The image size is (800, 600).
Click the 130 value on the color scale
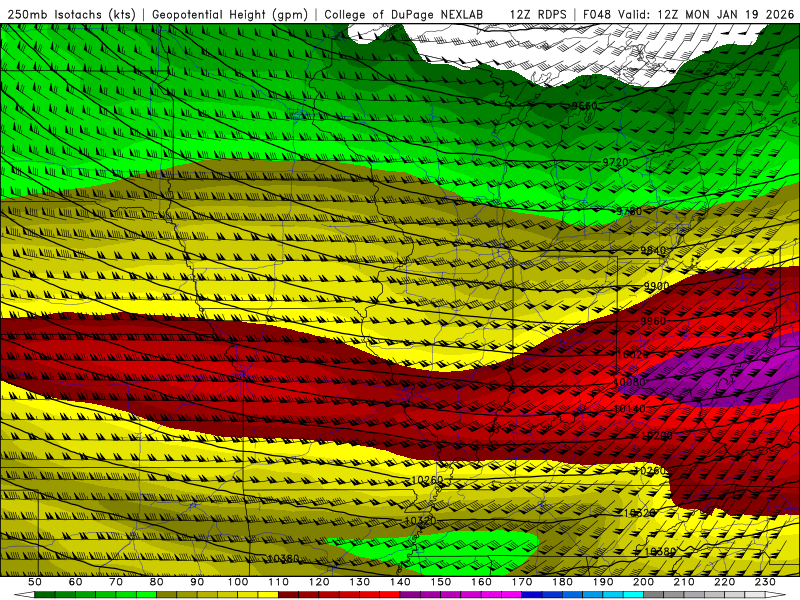(x=360, y=582)
